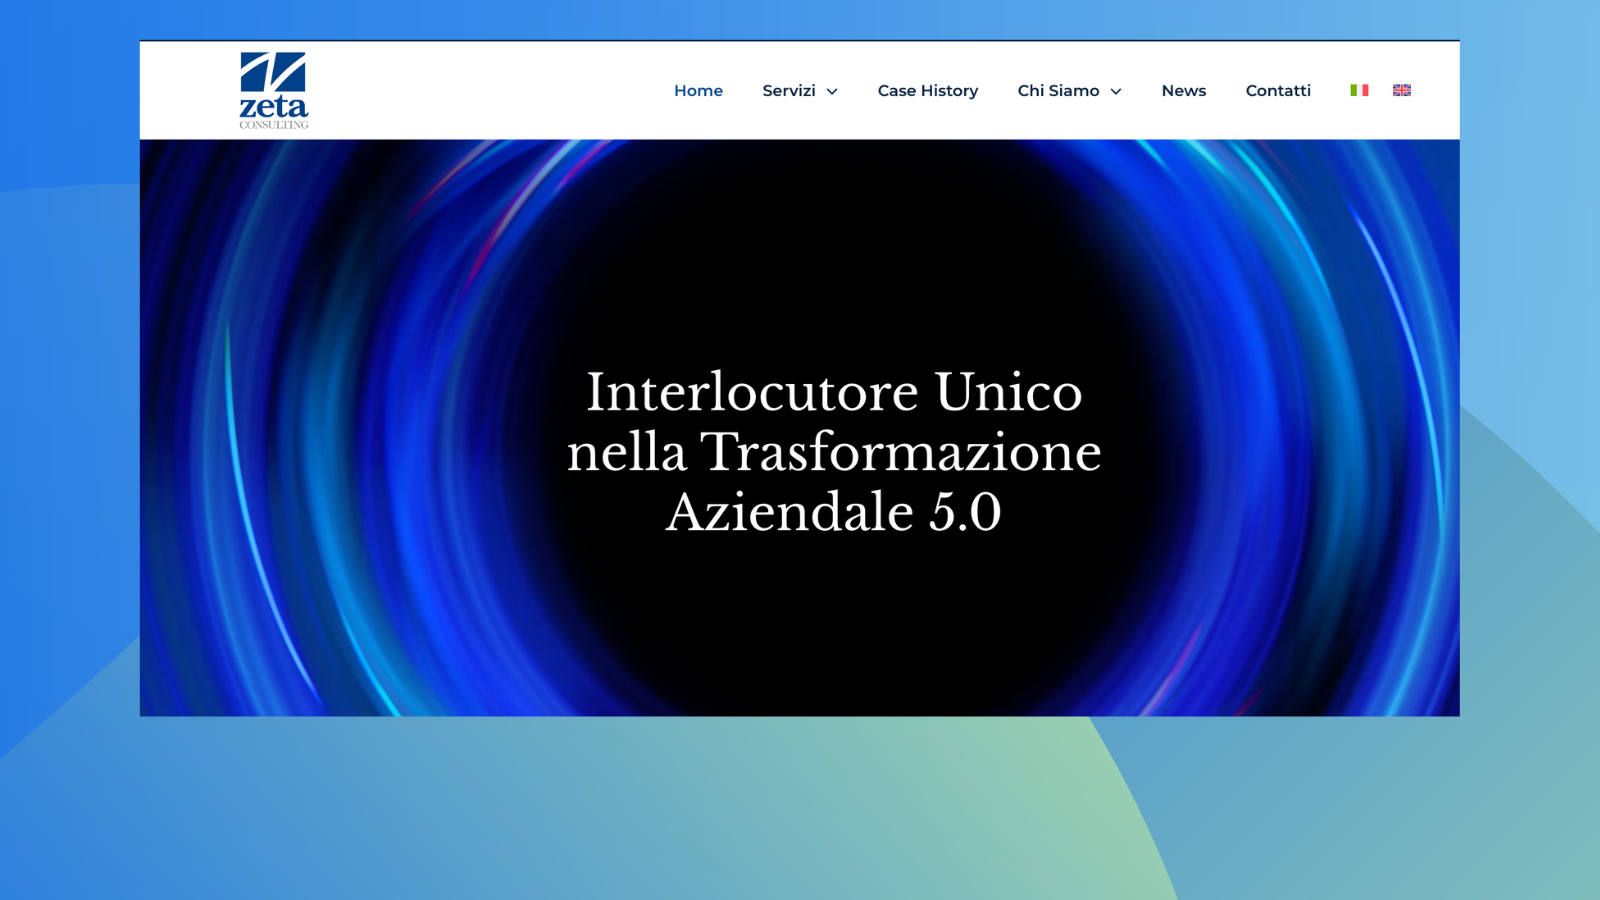1600x900 pixels.
Task: Open the Case History page
Action: [x=927, y=91]
